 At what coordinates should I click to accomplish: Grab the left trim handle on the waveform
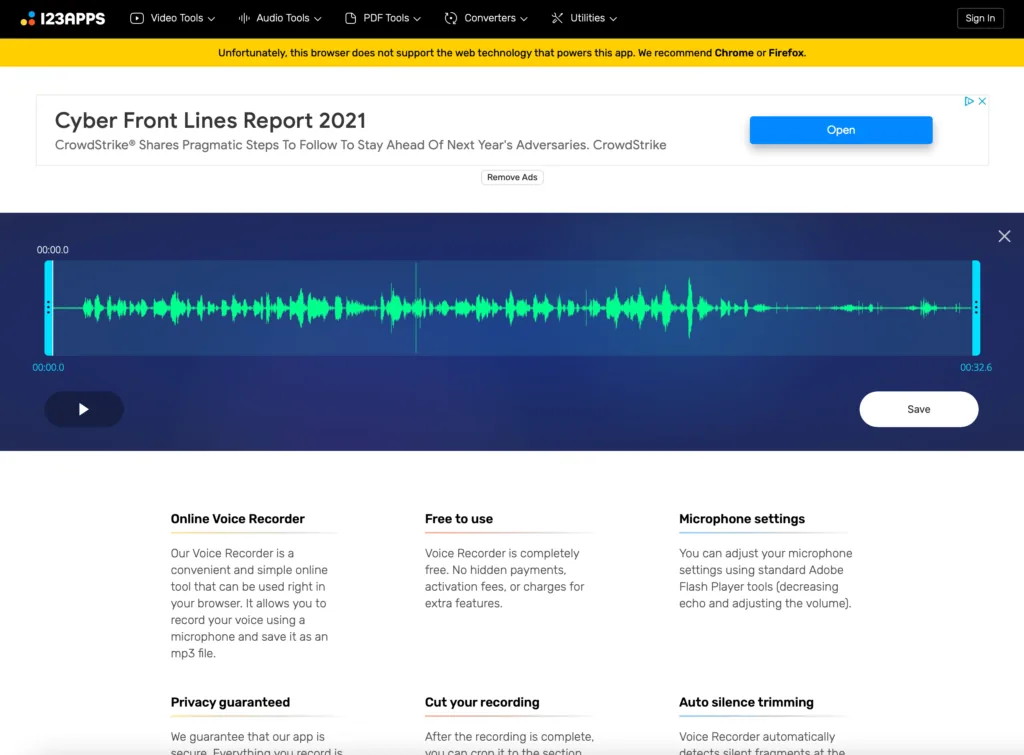pyautogui.click(x=48, y=308)
